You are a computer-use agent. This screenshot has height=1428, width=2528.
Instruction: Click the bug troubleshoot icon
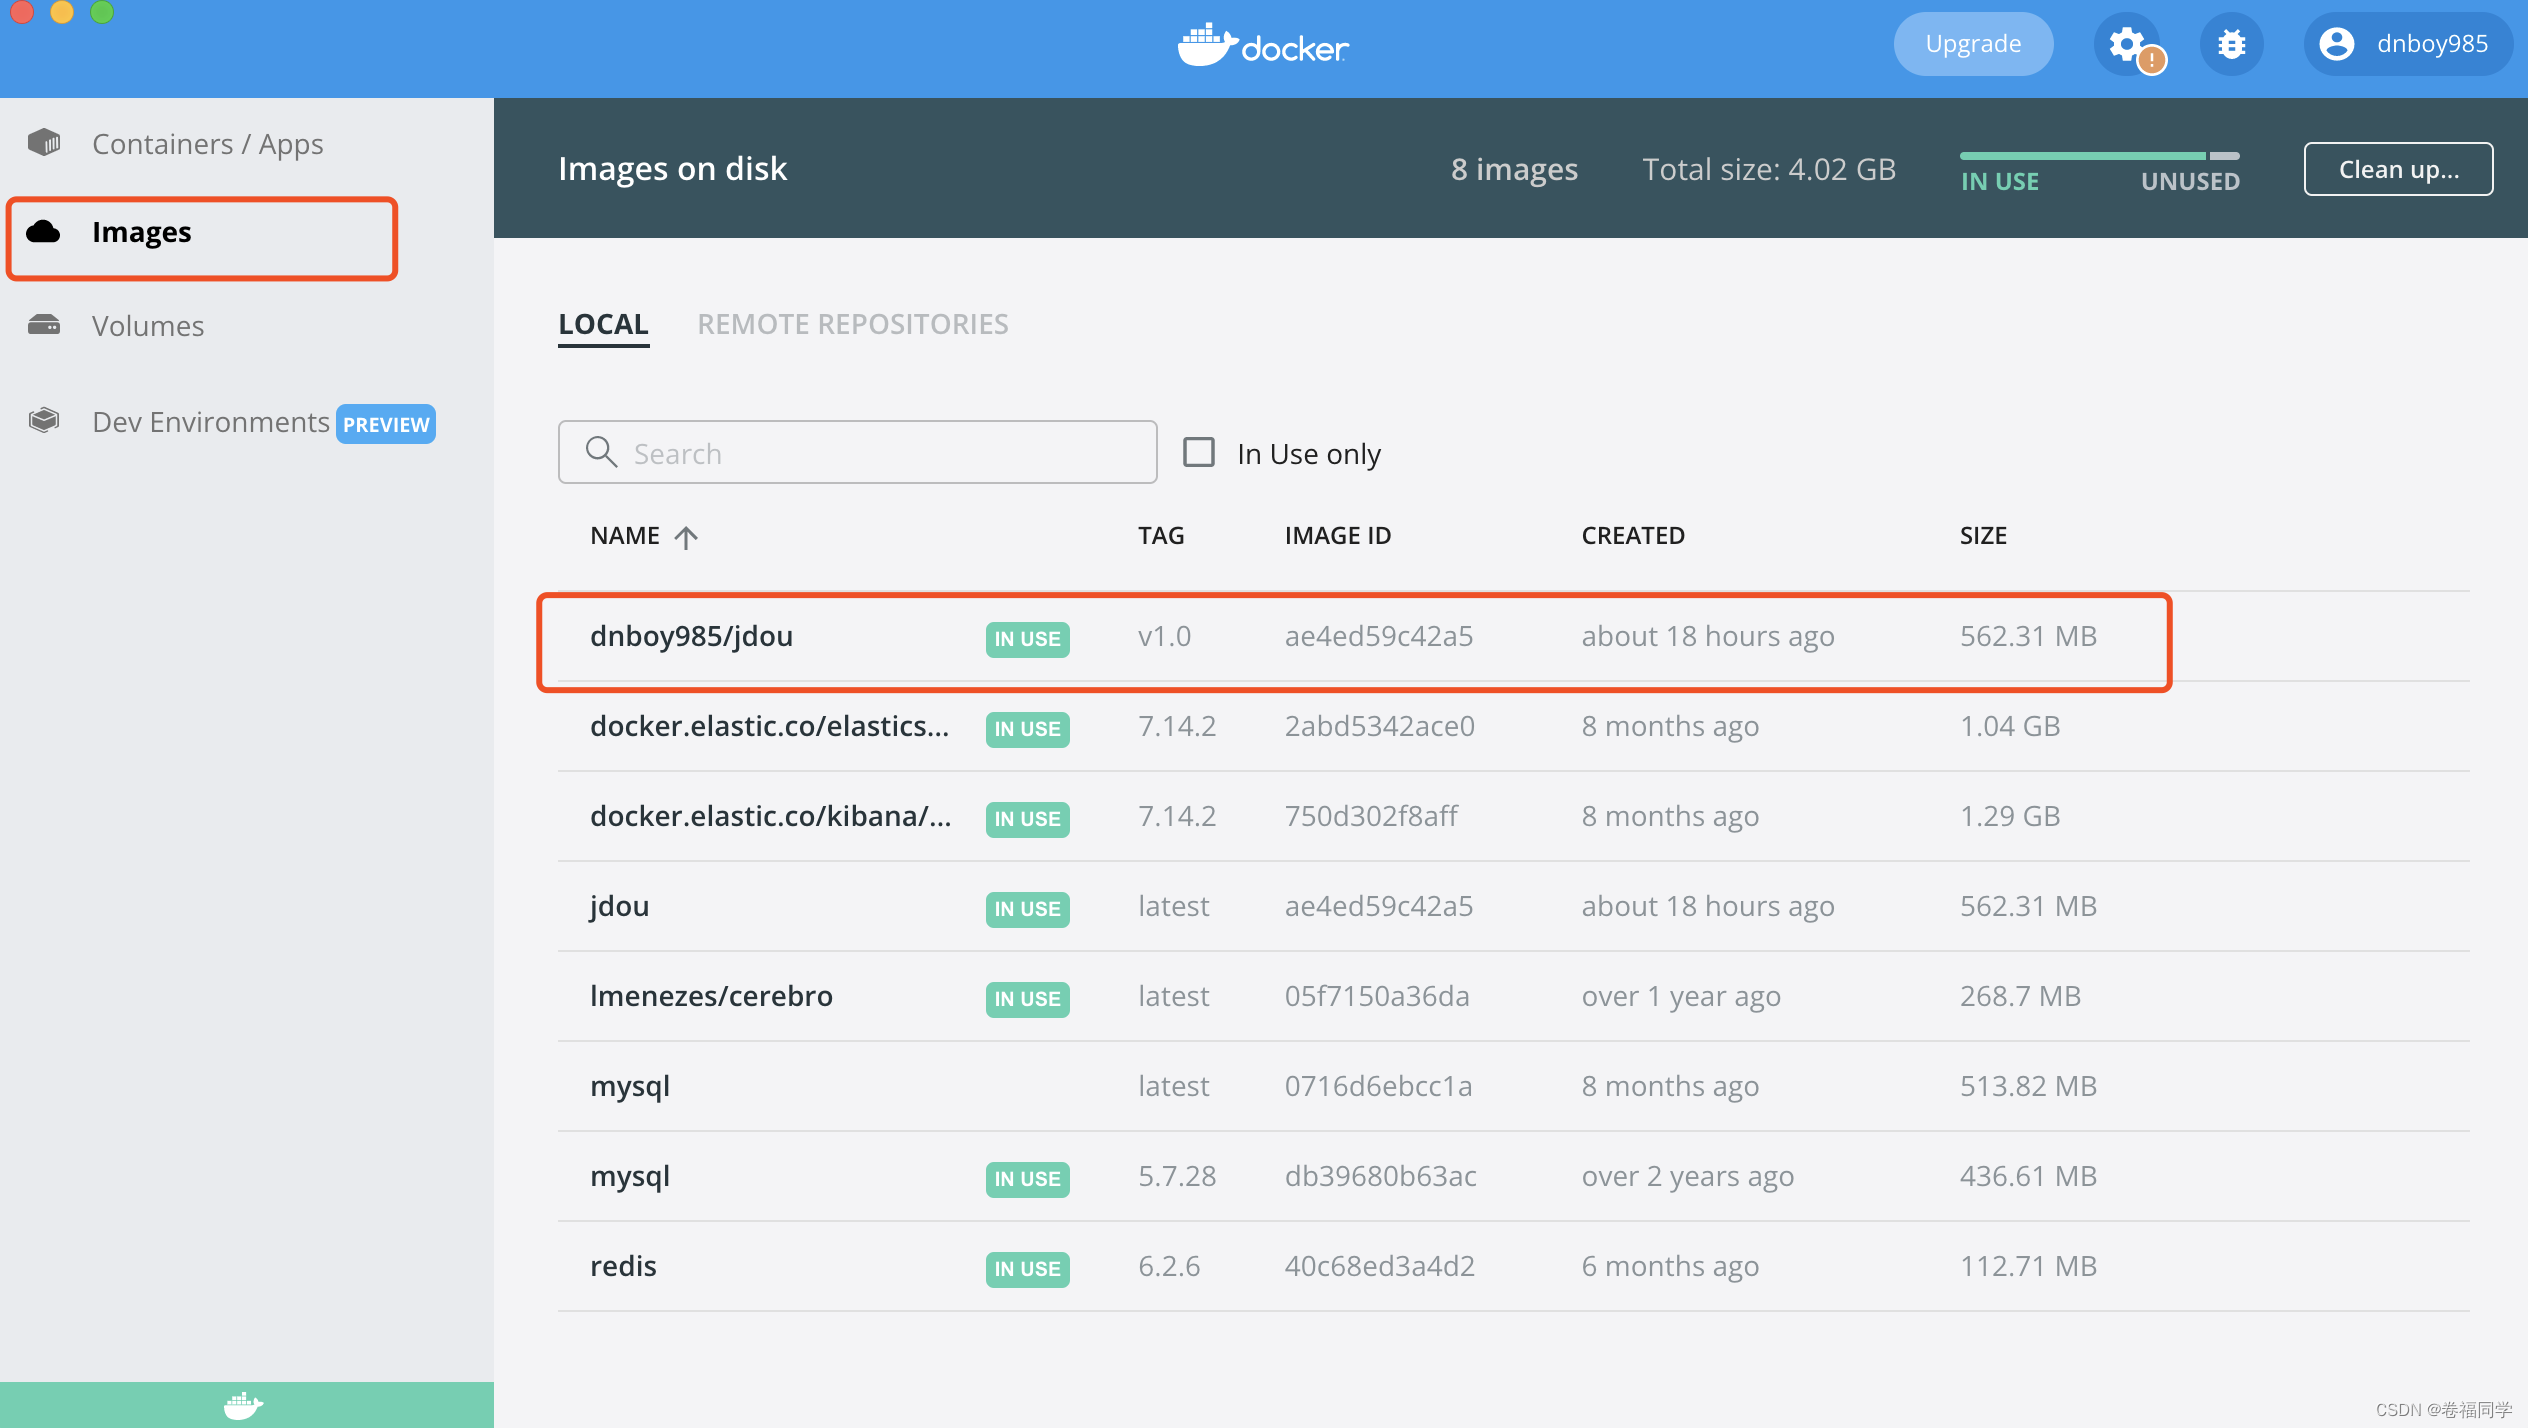pyautogui.click(x=2231, y=44)
